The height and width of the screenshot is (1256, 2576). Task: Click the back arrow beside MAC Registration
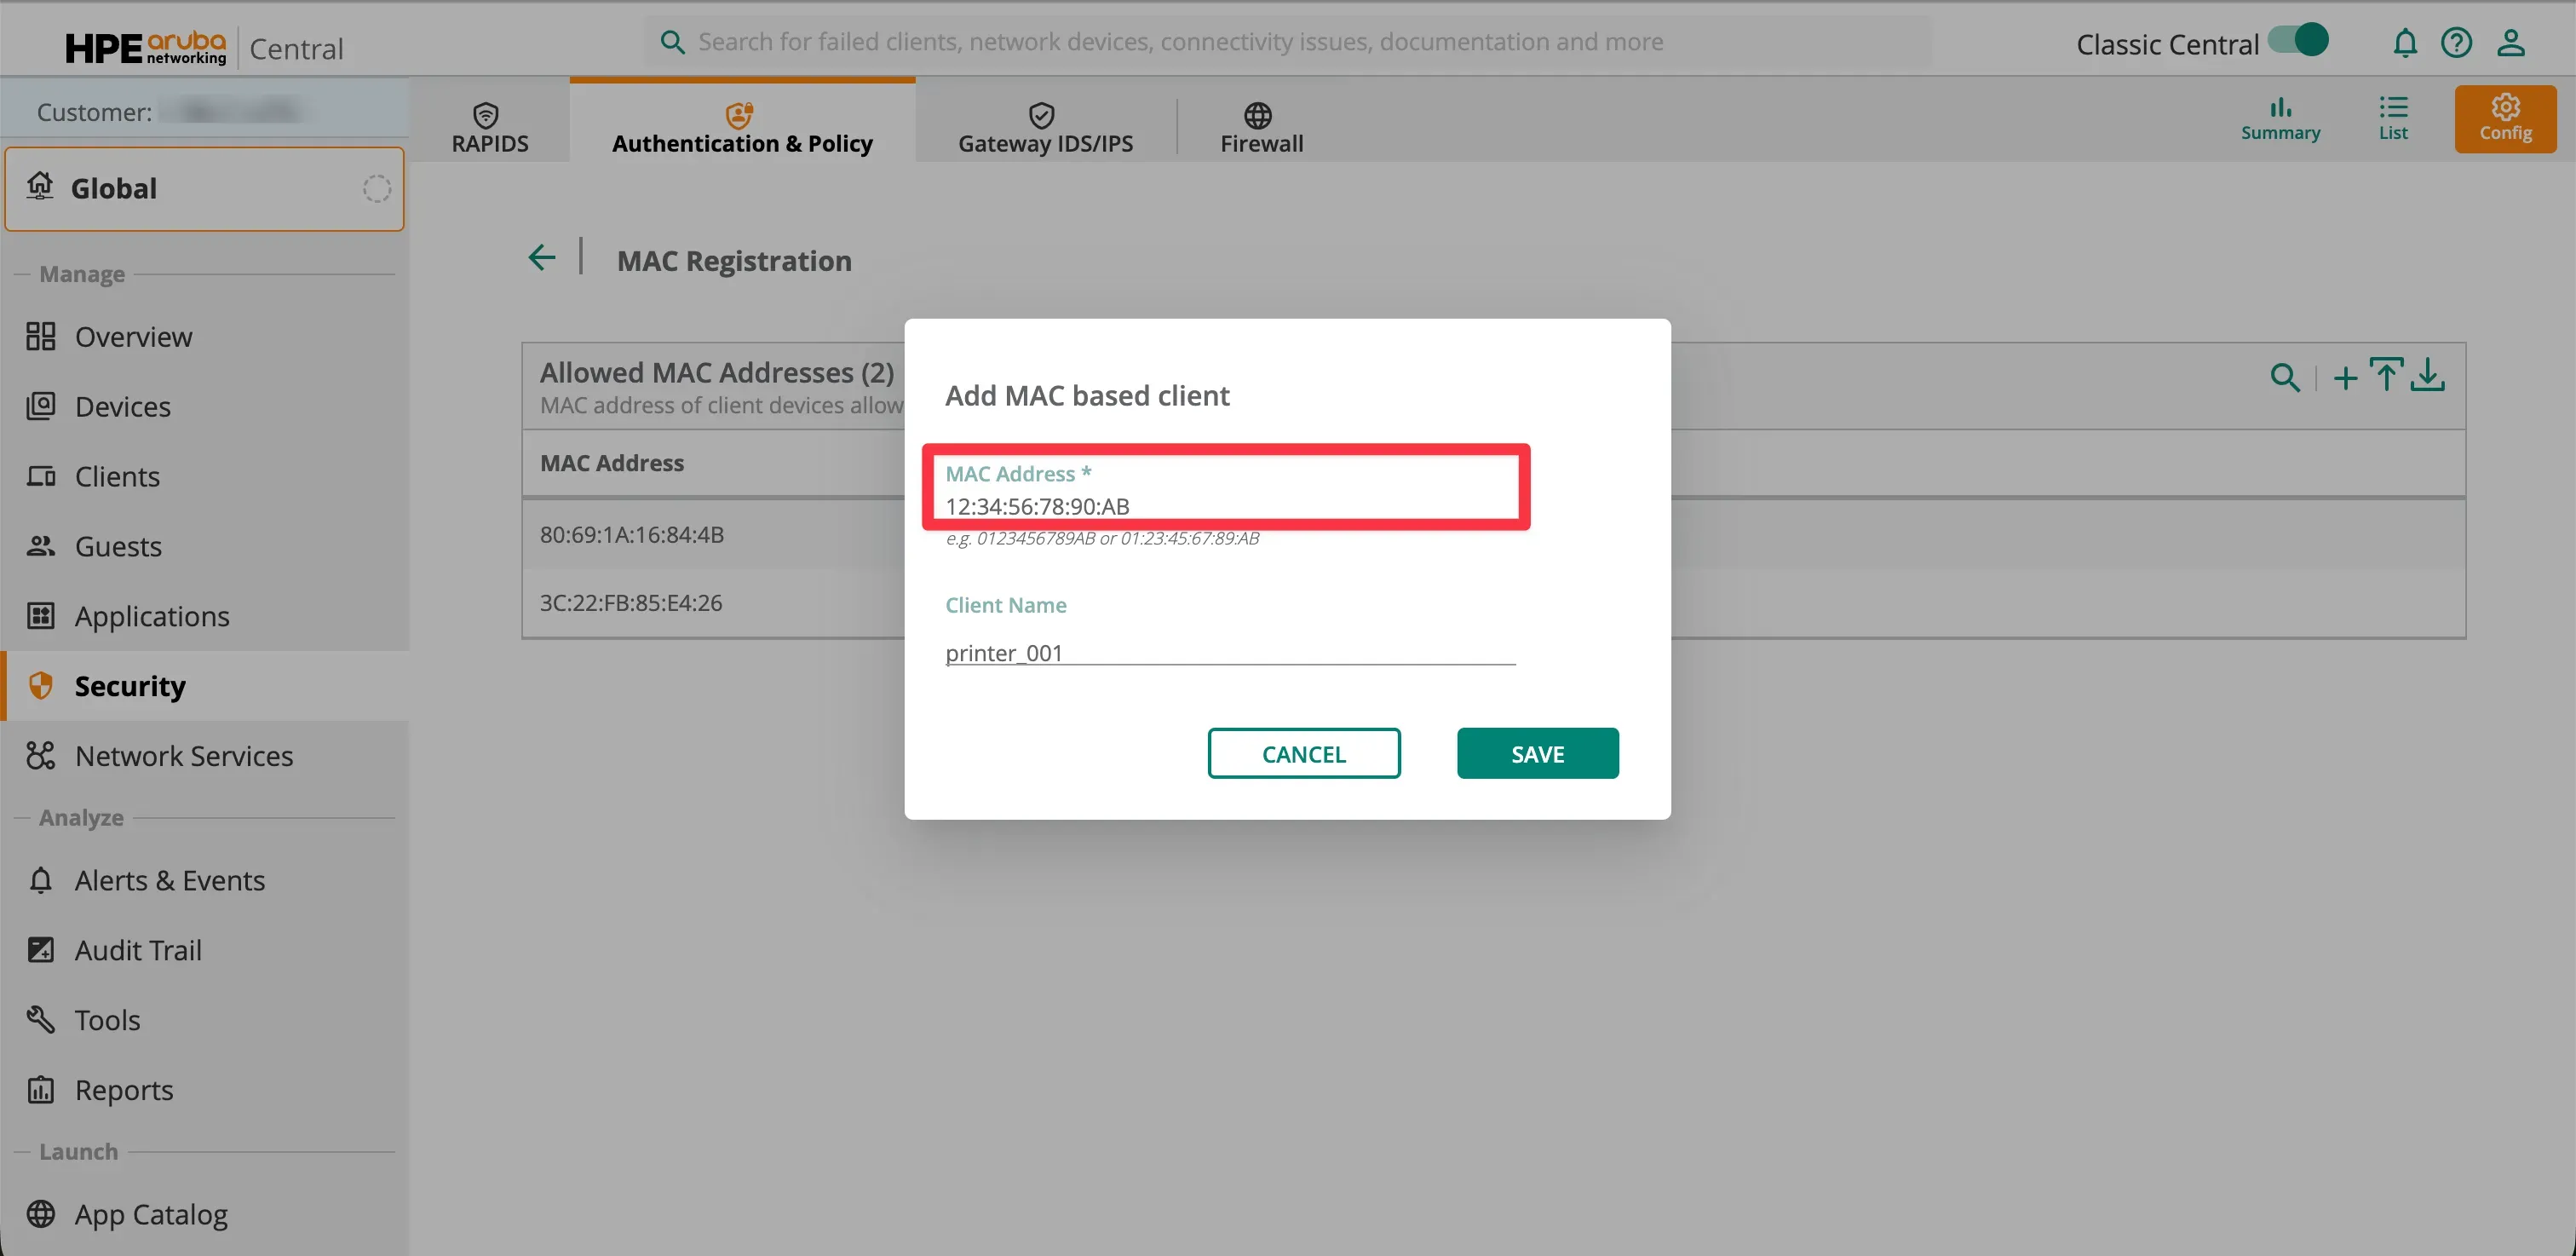point(542,258)
